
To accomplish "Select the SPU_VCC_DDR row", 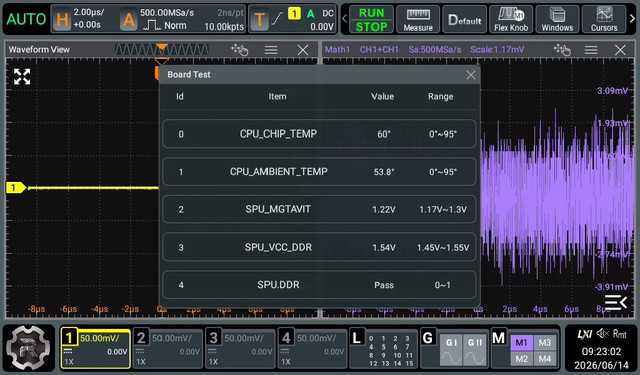I will coord(319,247).
